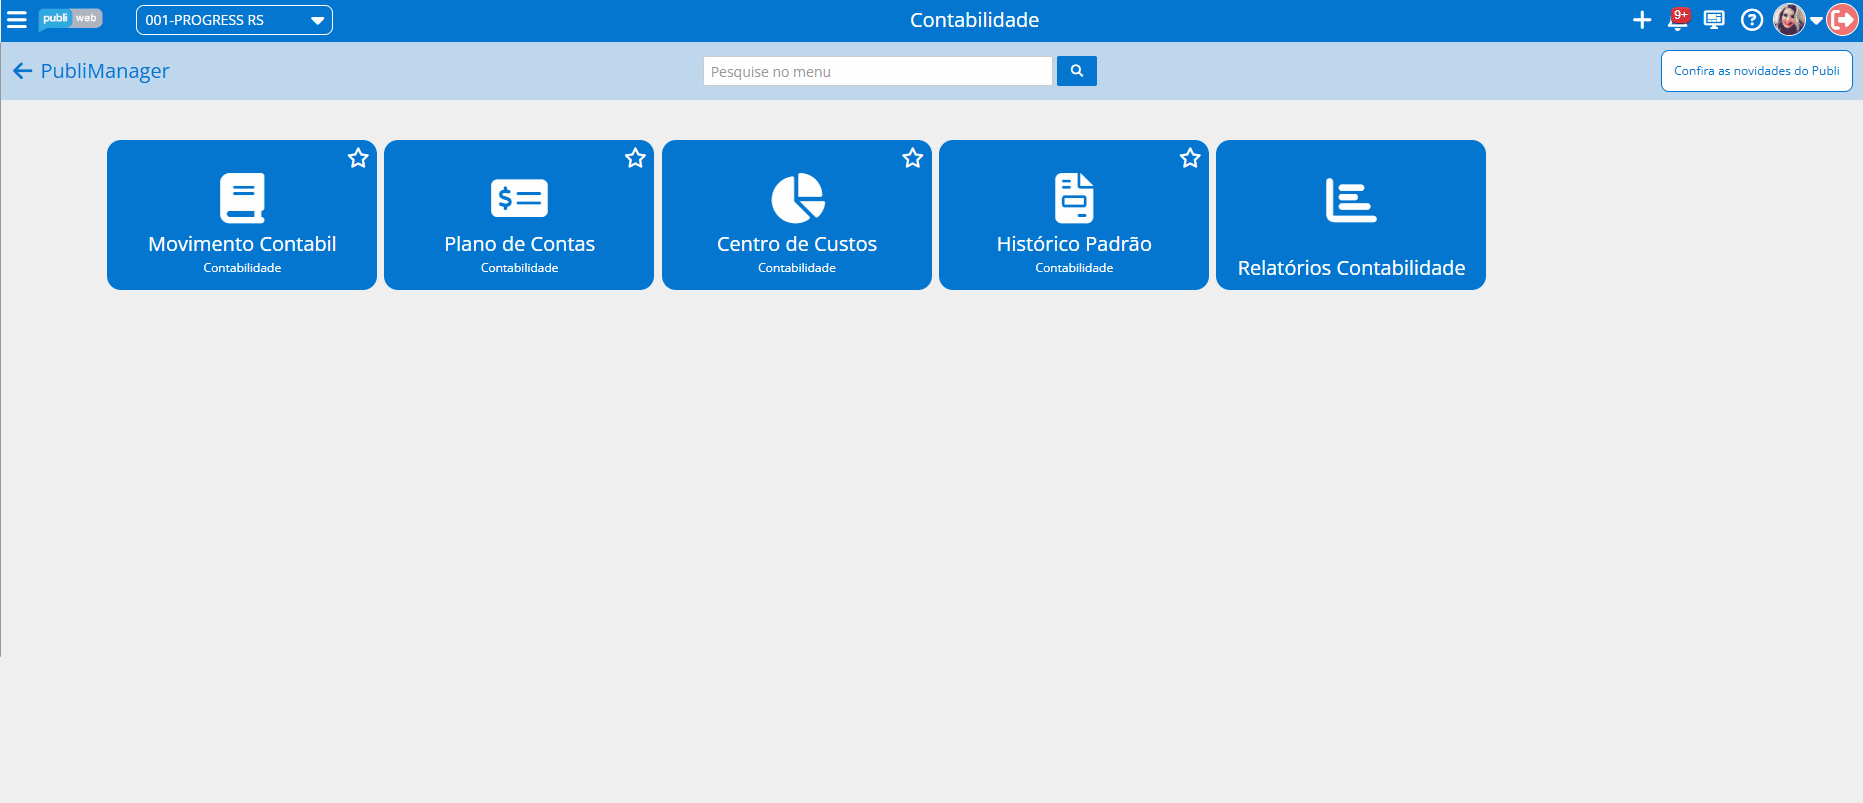Click the Pesquise no menu search field
1863x803 pixels.
[x=878, y=71]
